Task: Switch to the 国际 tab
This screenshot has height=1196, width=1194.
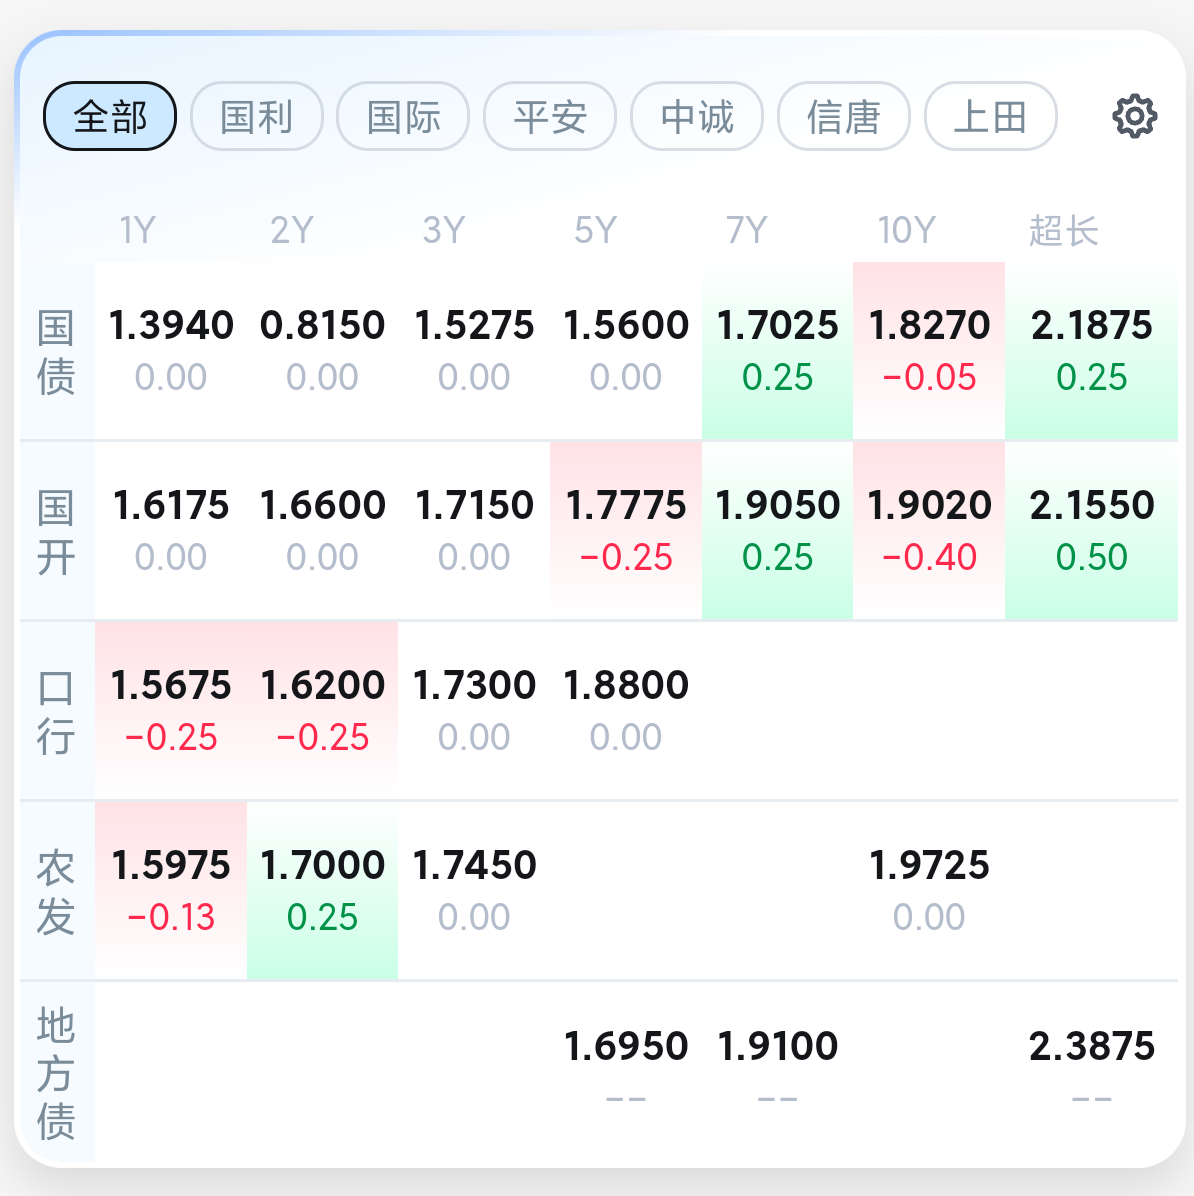Action: (x=403, y=116)
